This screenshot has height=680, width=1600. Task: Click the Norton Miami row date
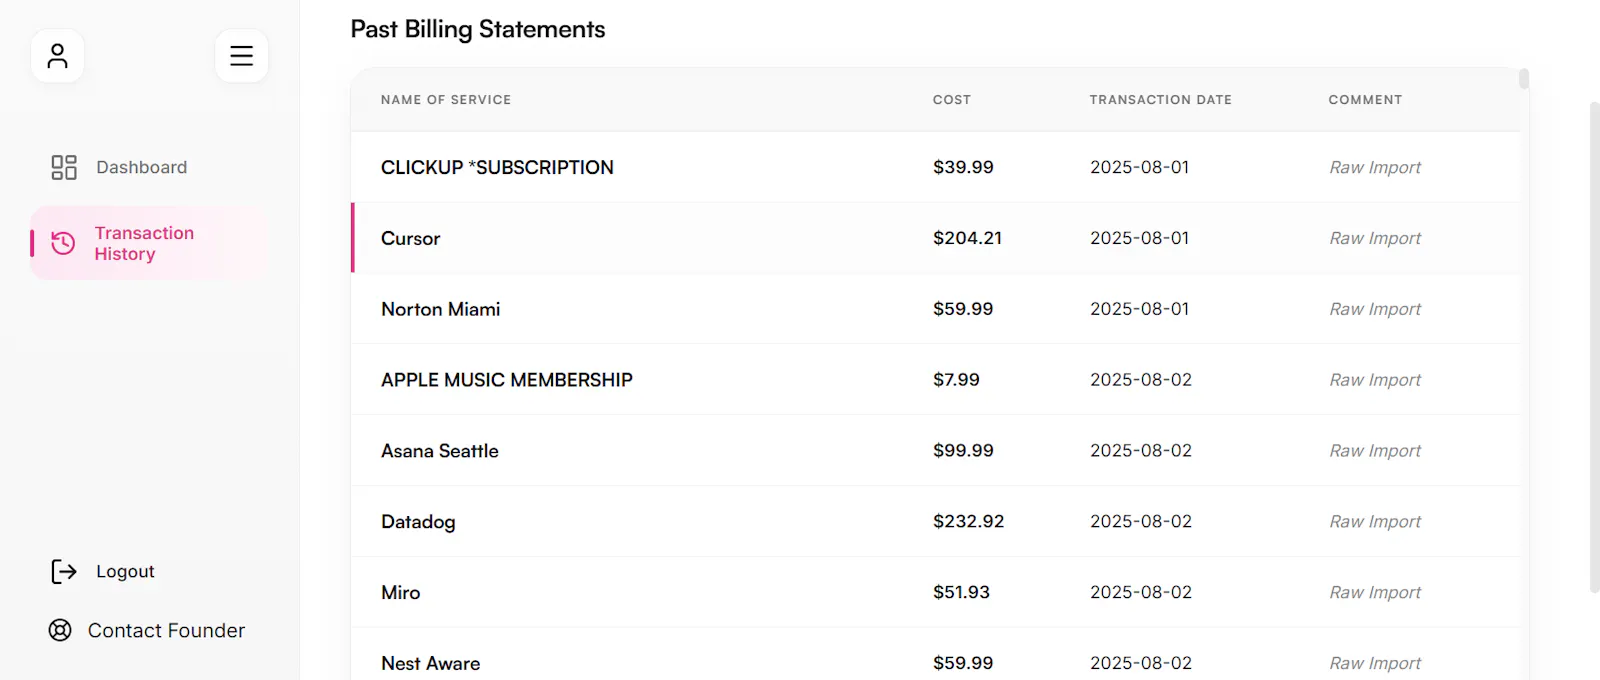pos(1140,309)
